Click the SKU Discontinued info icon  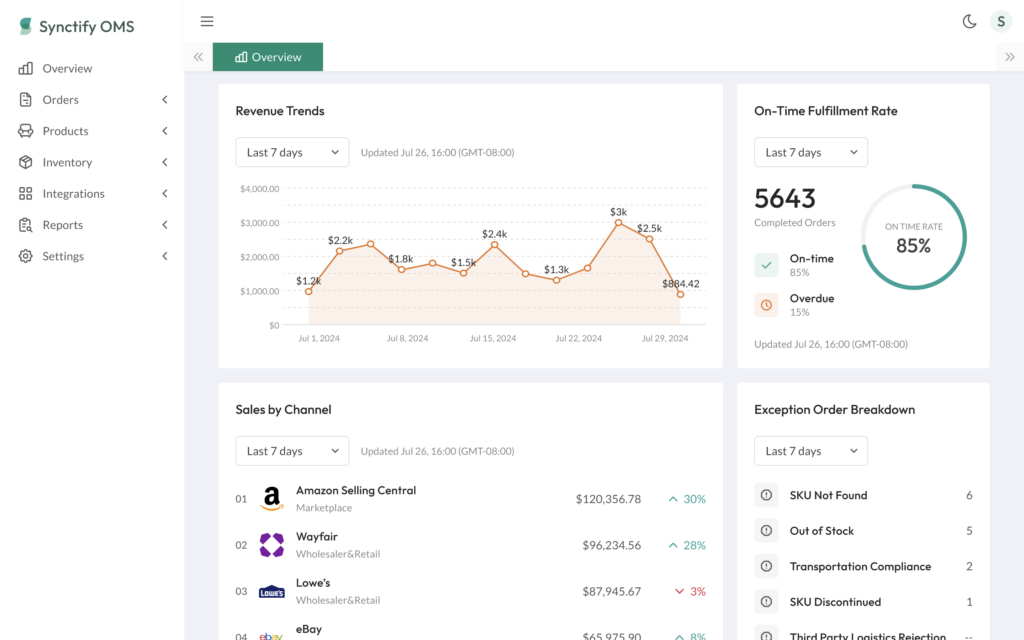click(x=766, y=601)
